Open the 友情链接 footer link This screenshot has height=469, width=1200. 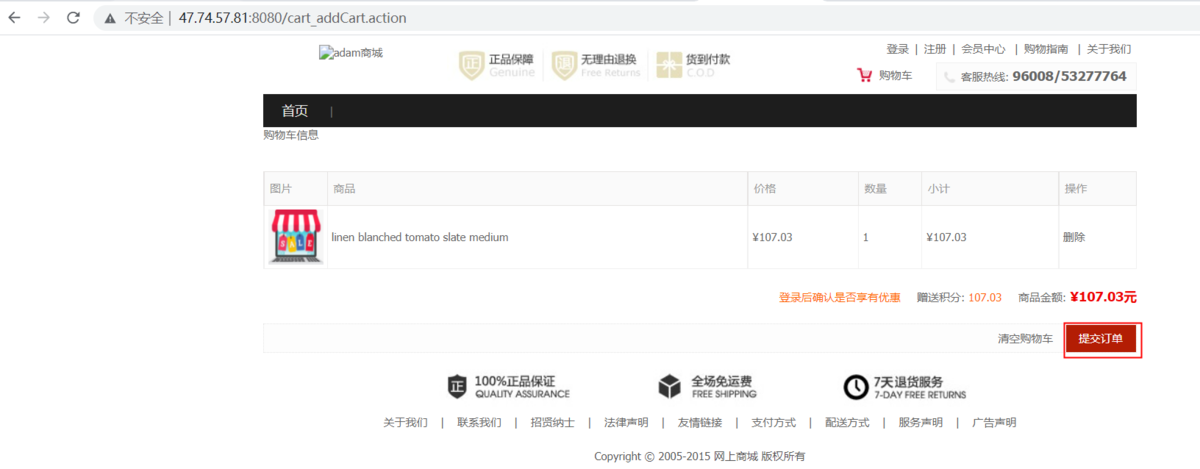(700, 422)
